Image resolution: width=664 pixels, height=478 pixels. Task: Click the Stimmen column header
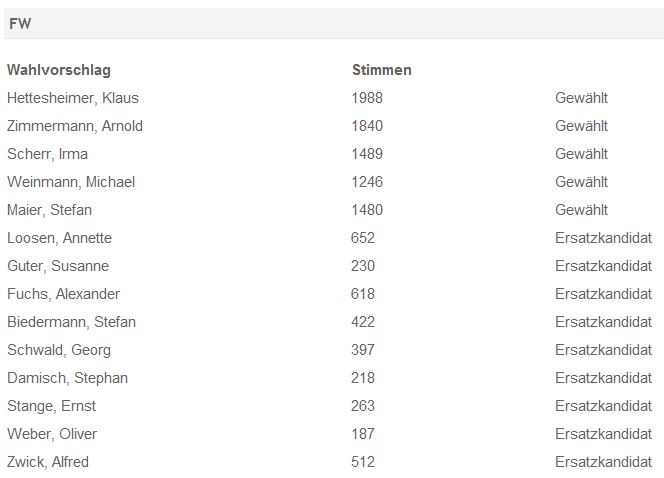pyautogui.click(x=382, y=70)
